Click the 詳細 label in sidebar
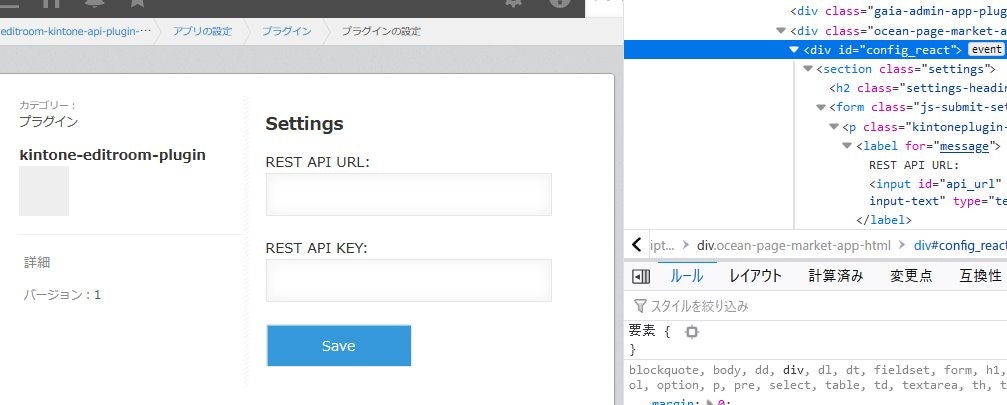 coord(37,262)
